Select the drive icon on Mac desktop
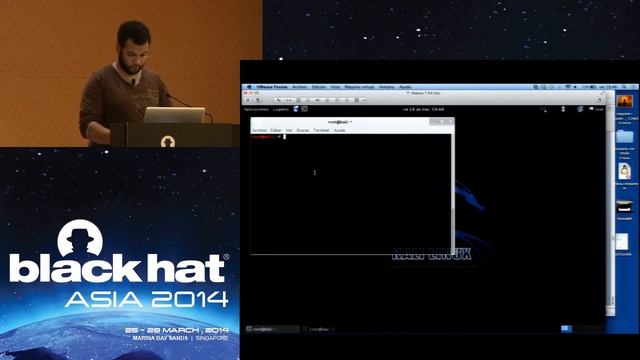The width and height of the screenshot is (640, 360). point(624,207)
